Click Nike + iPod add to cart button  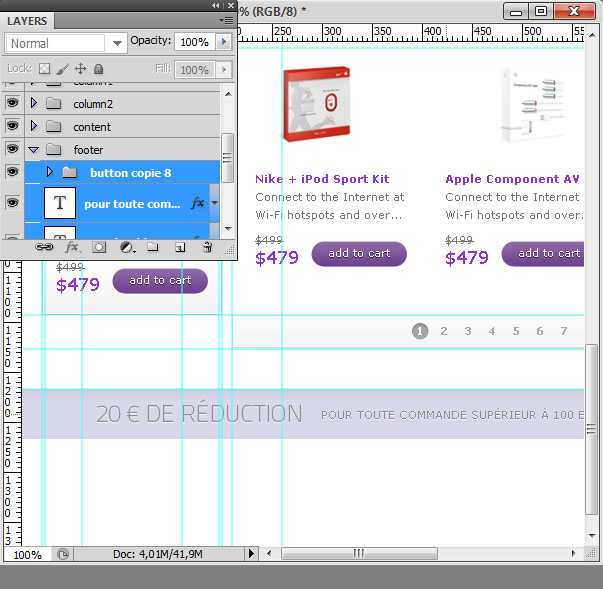[x=359, y=254]
